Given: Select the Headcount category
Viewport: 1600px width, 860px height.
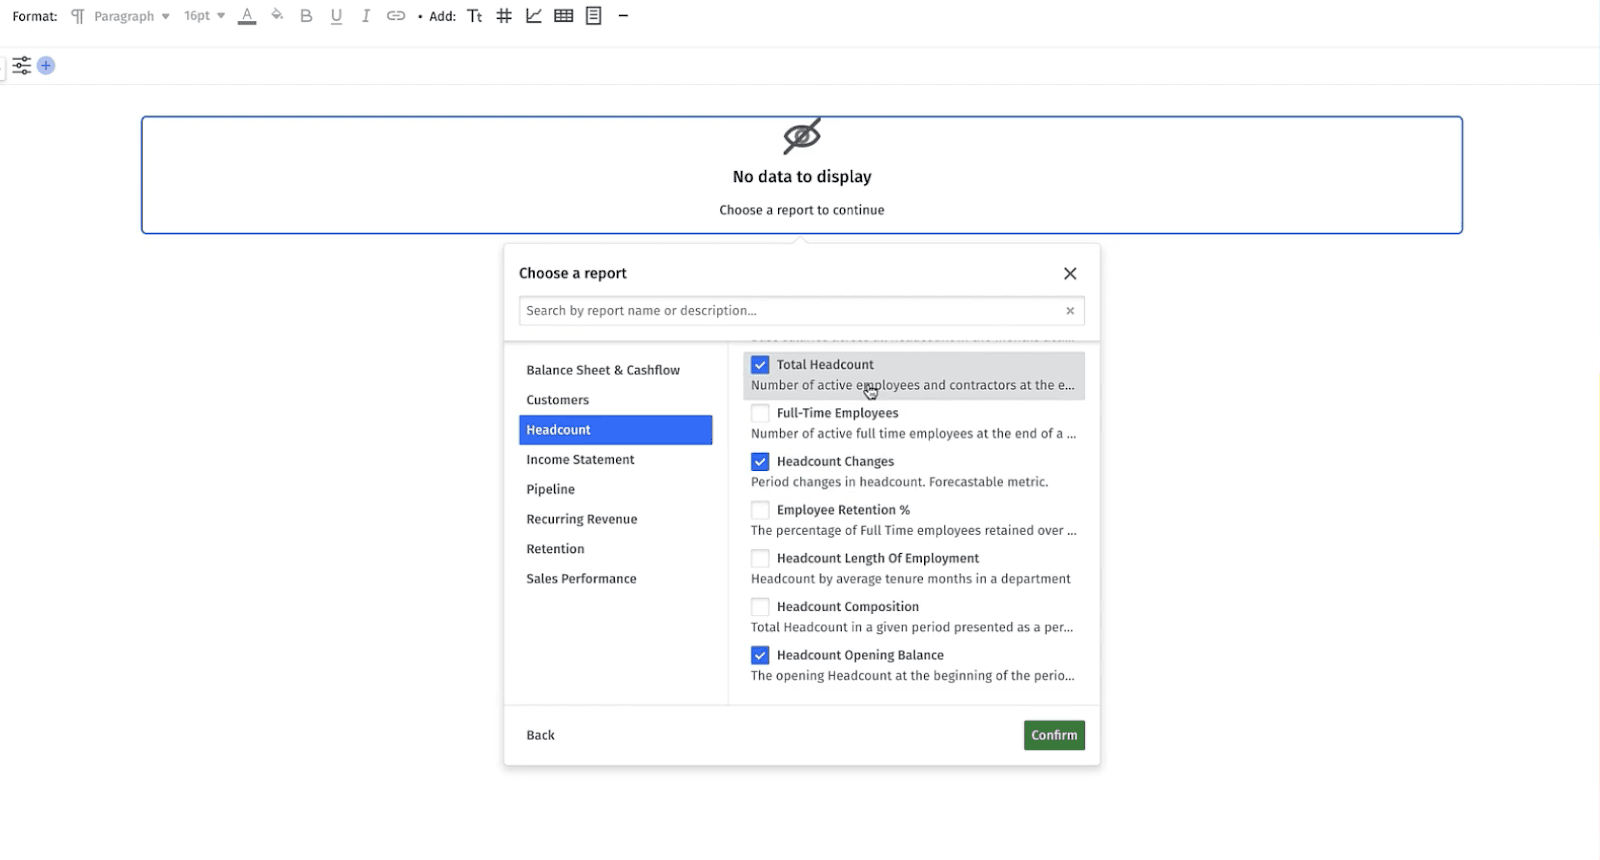Looking at the screenshot, I should [x=615, y=430].
